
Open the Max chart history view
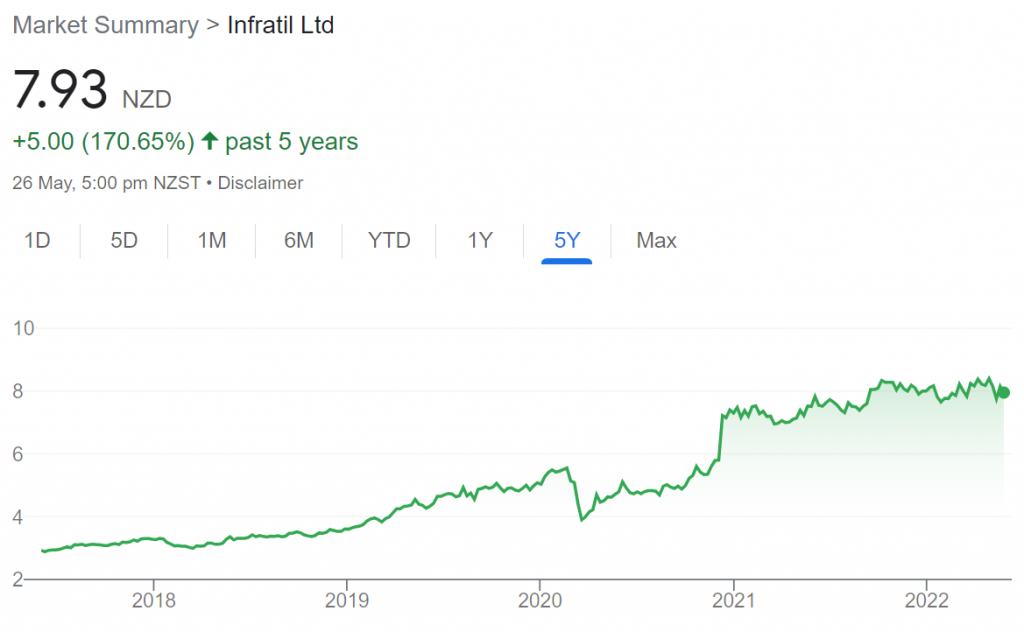655,240
